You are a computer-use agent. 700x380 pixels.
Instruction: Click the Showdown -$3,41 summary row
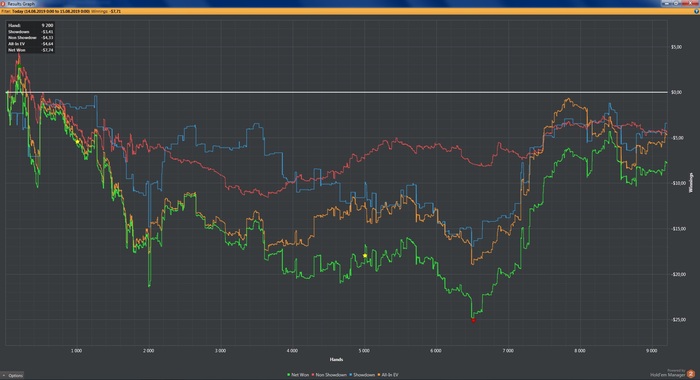pyautogui.click(x=30, y=32)
